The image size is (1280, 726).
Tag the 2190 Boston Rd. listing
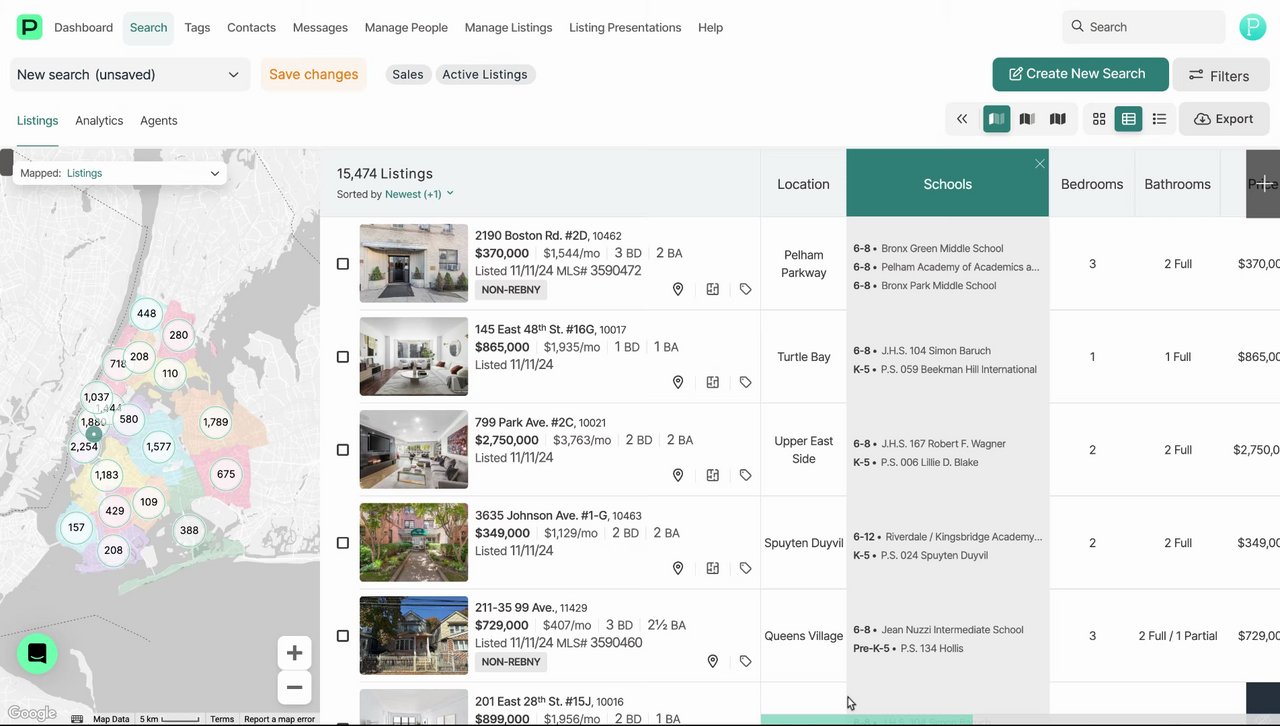(x=746, y=289)
